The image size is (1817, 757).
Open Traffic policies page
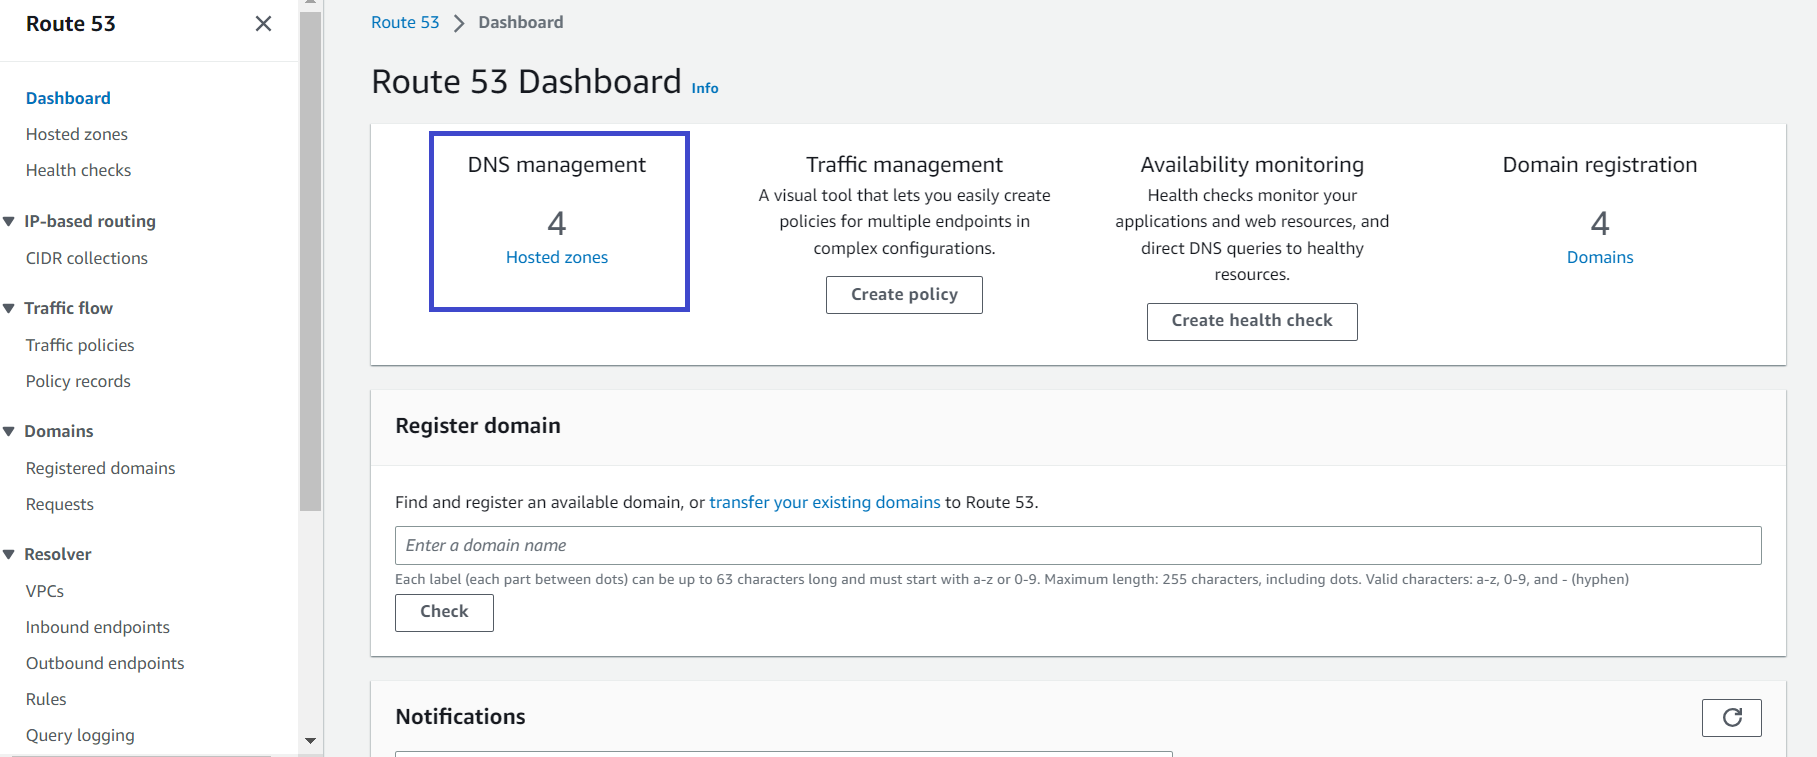point(80,345)
